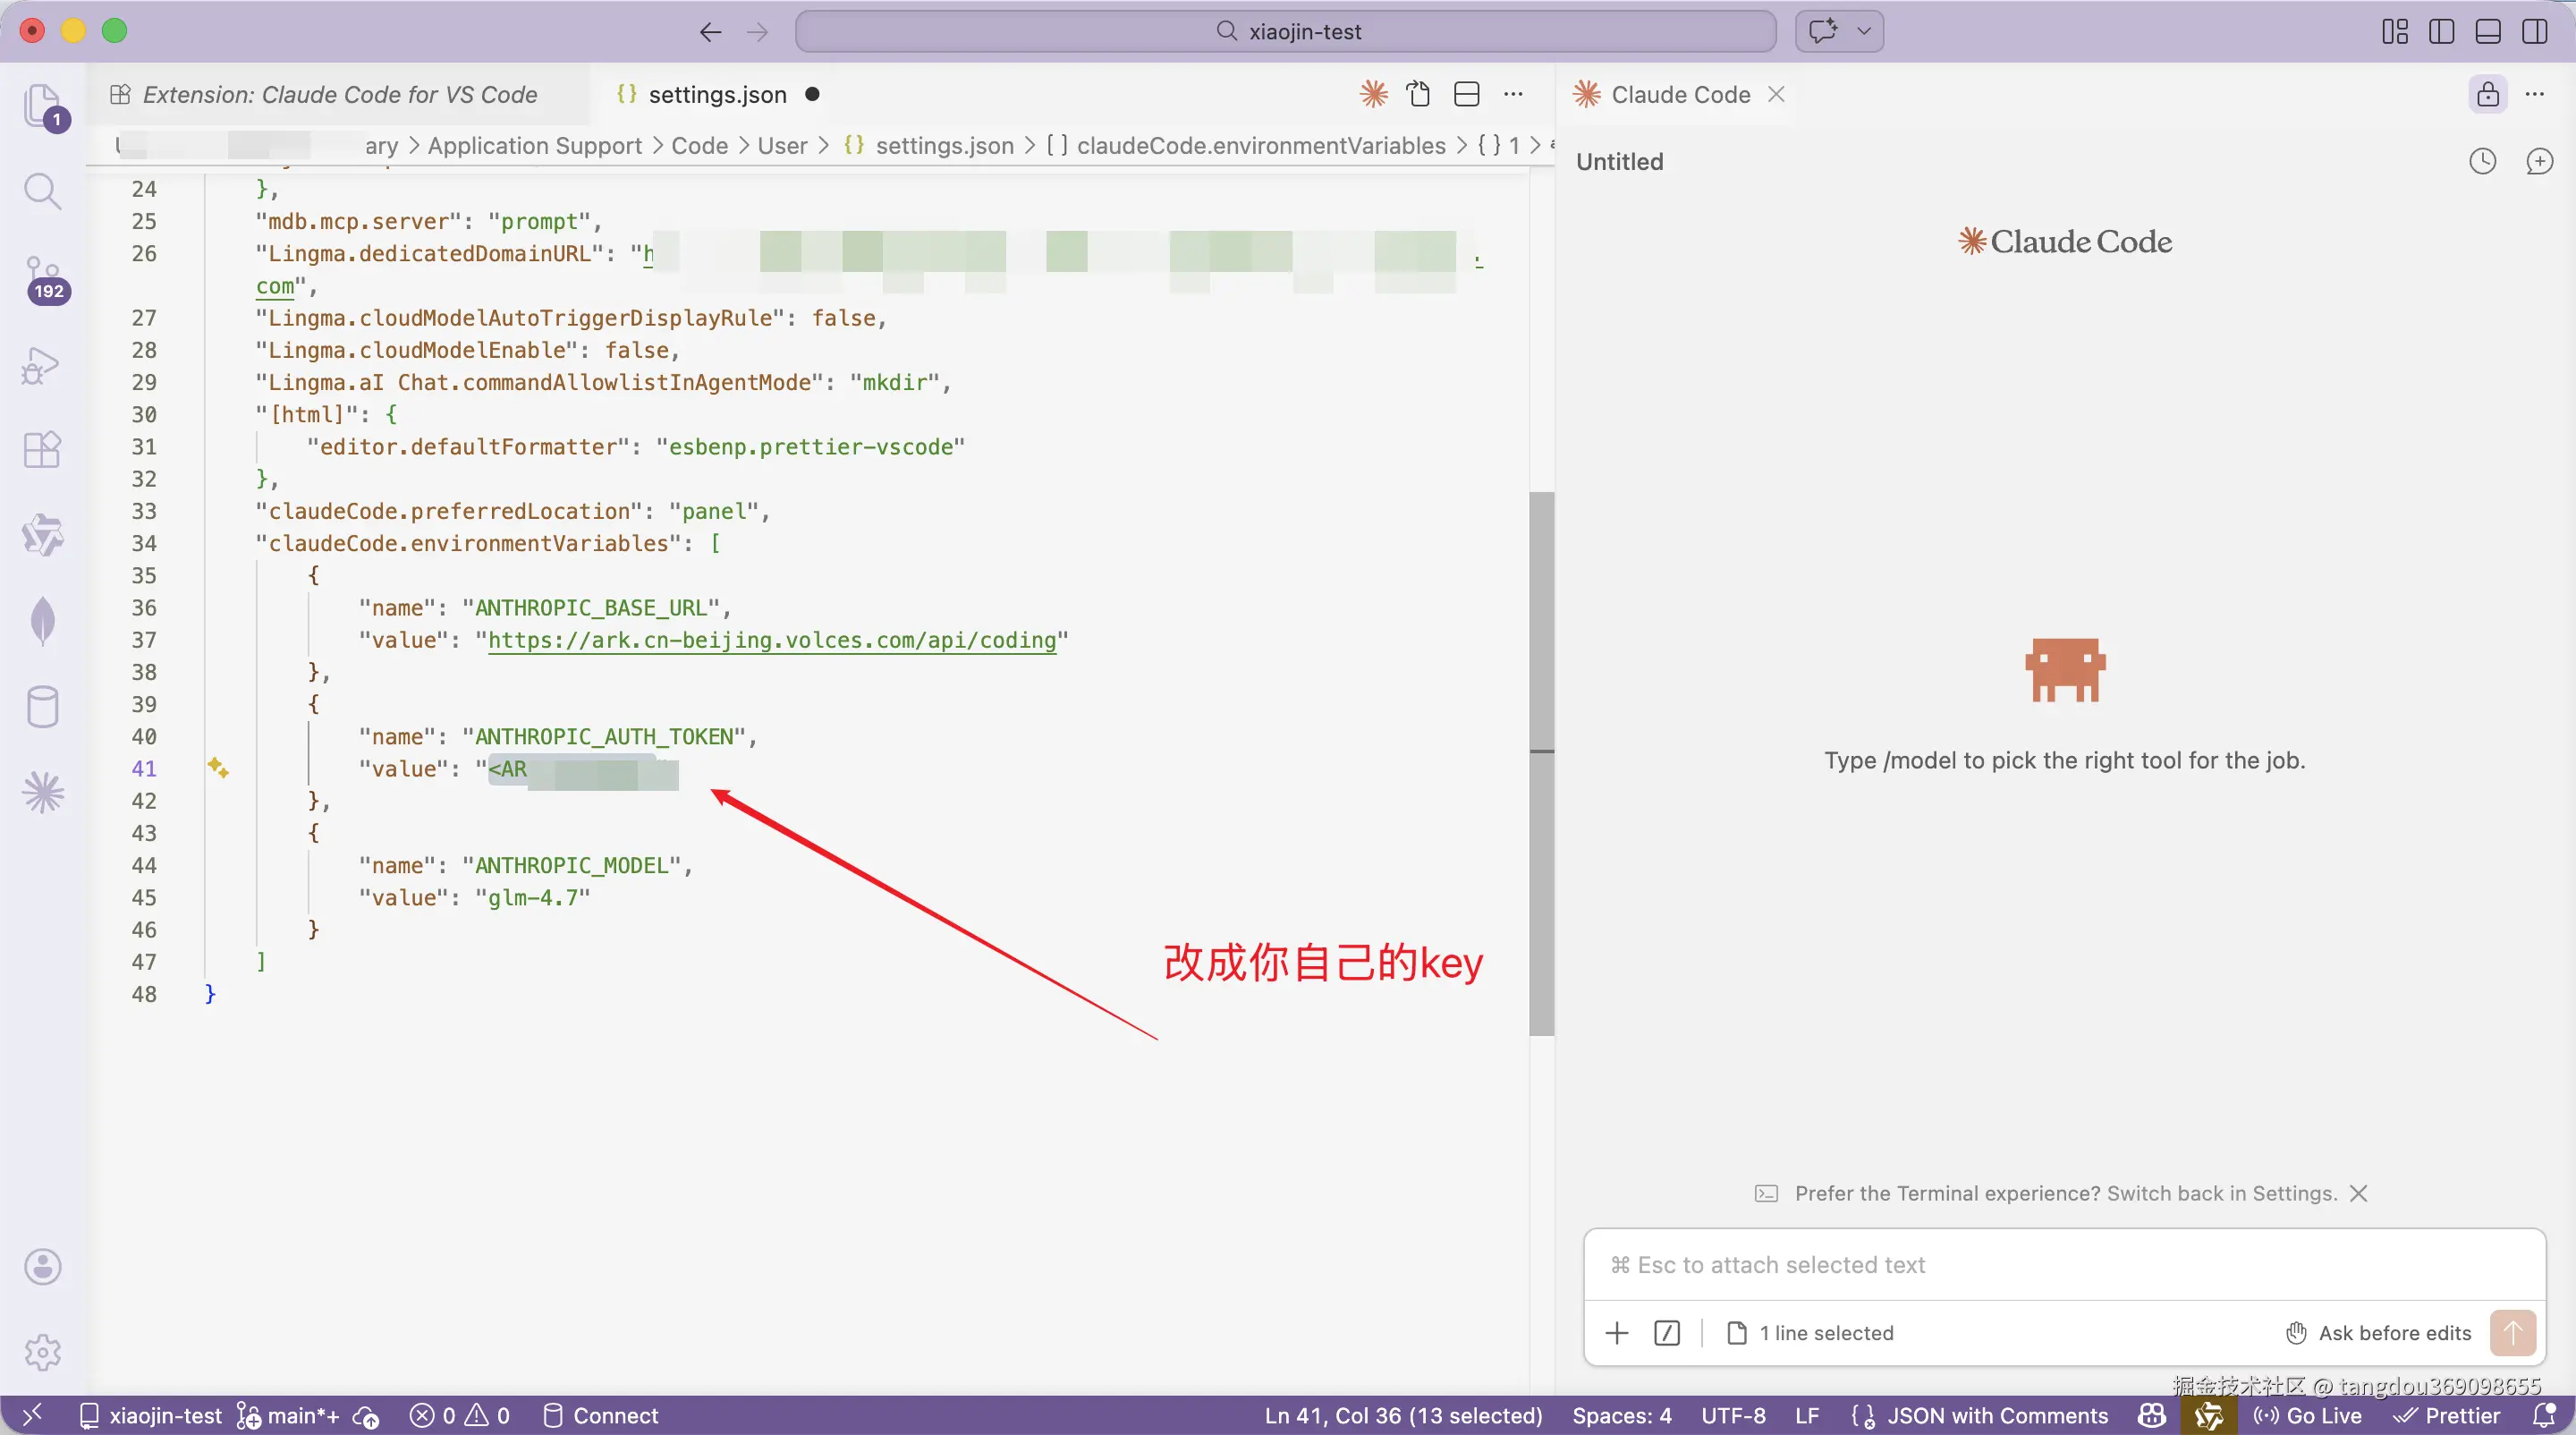The image size is (2576, 1435).
Task: Start a new Claude Code conversation
Action: tap(2539, 161)
